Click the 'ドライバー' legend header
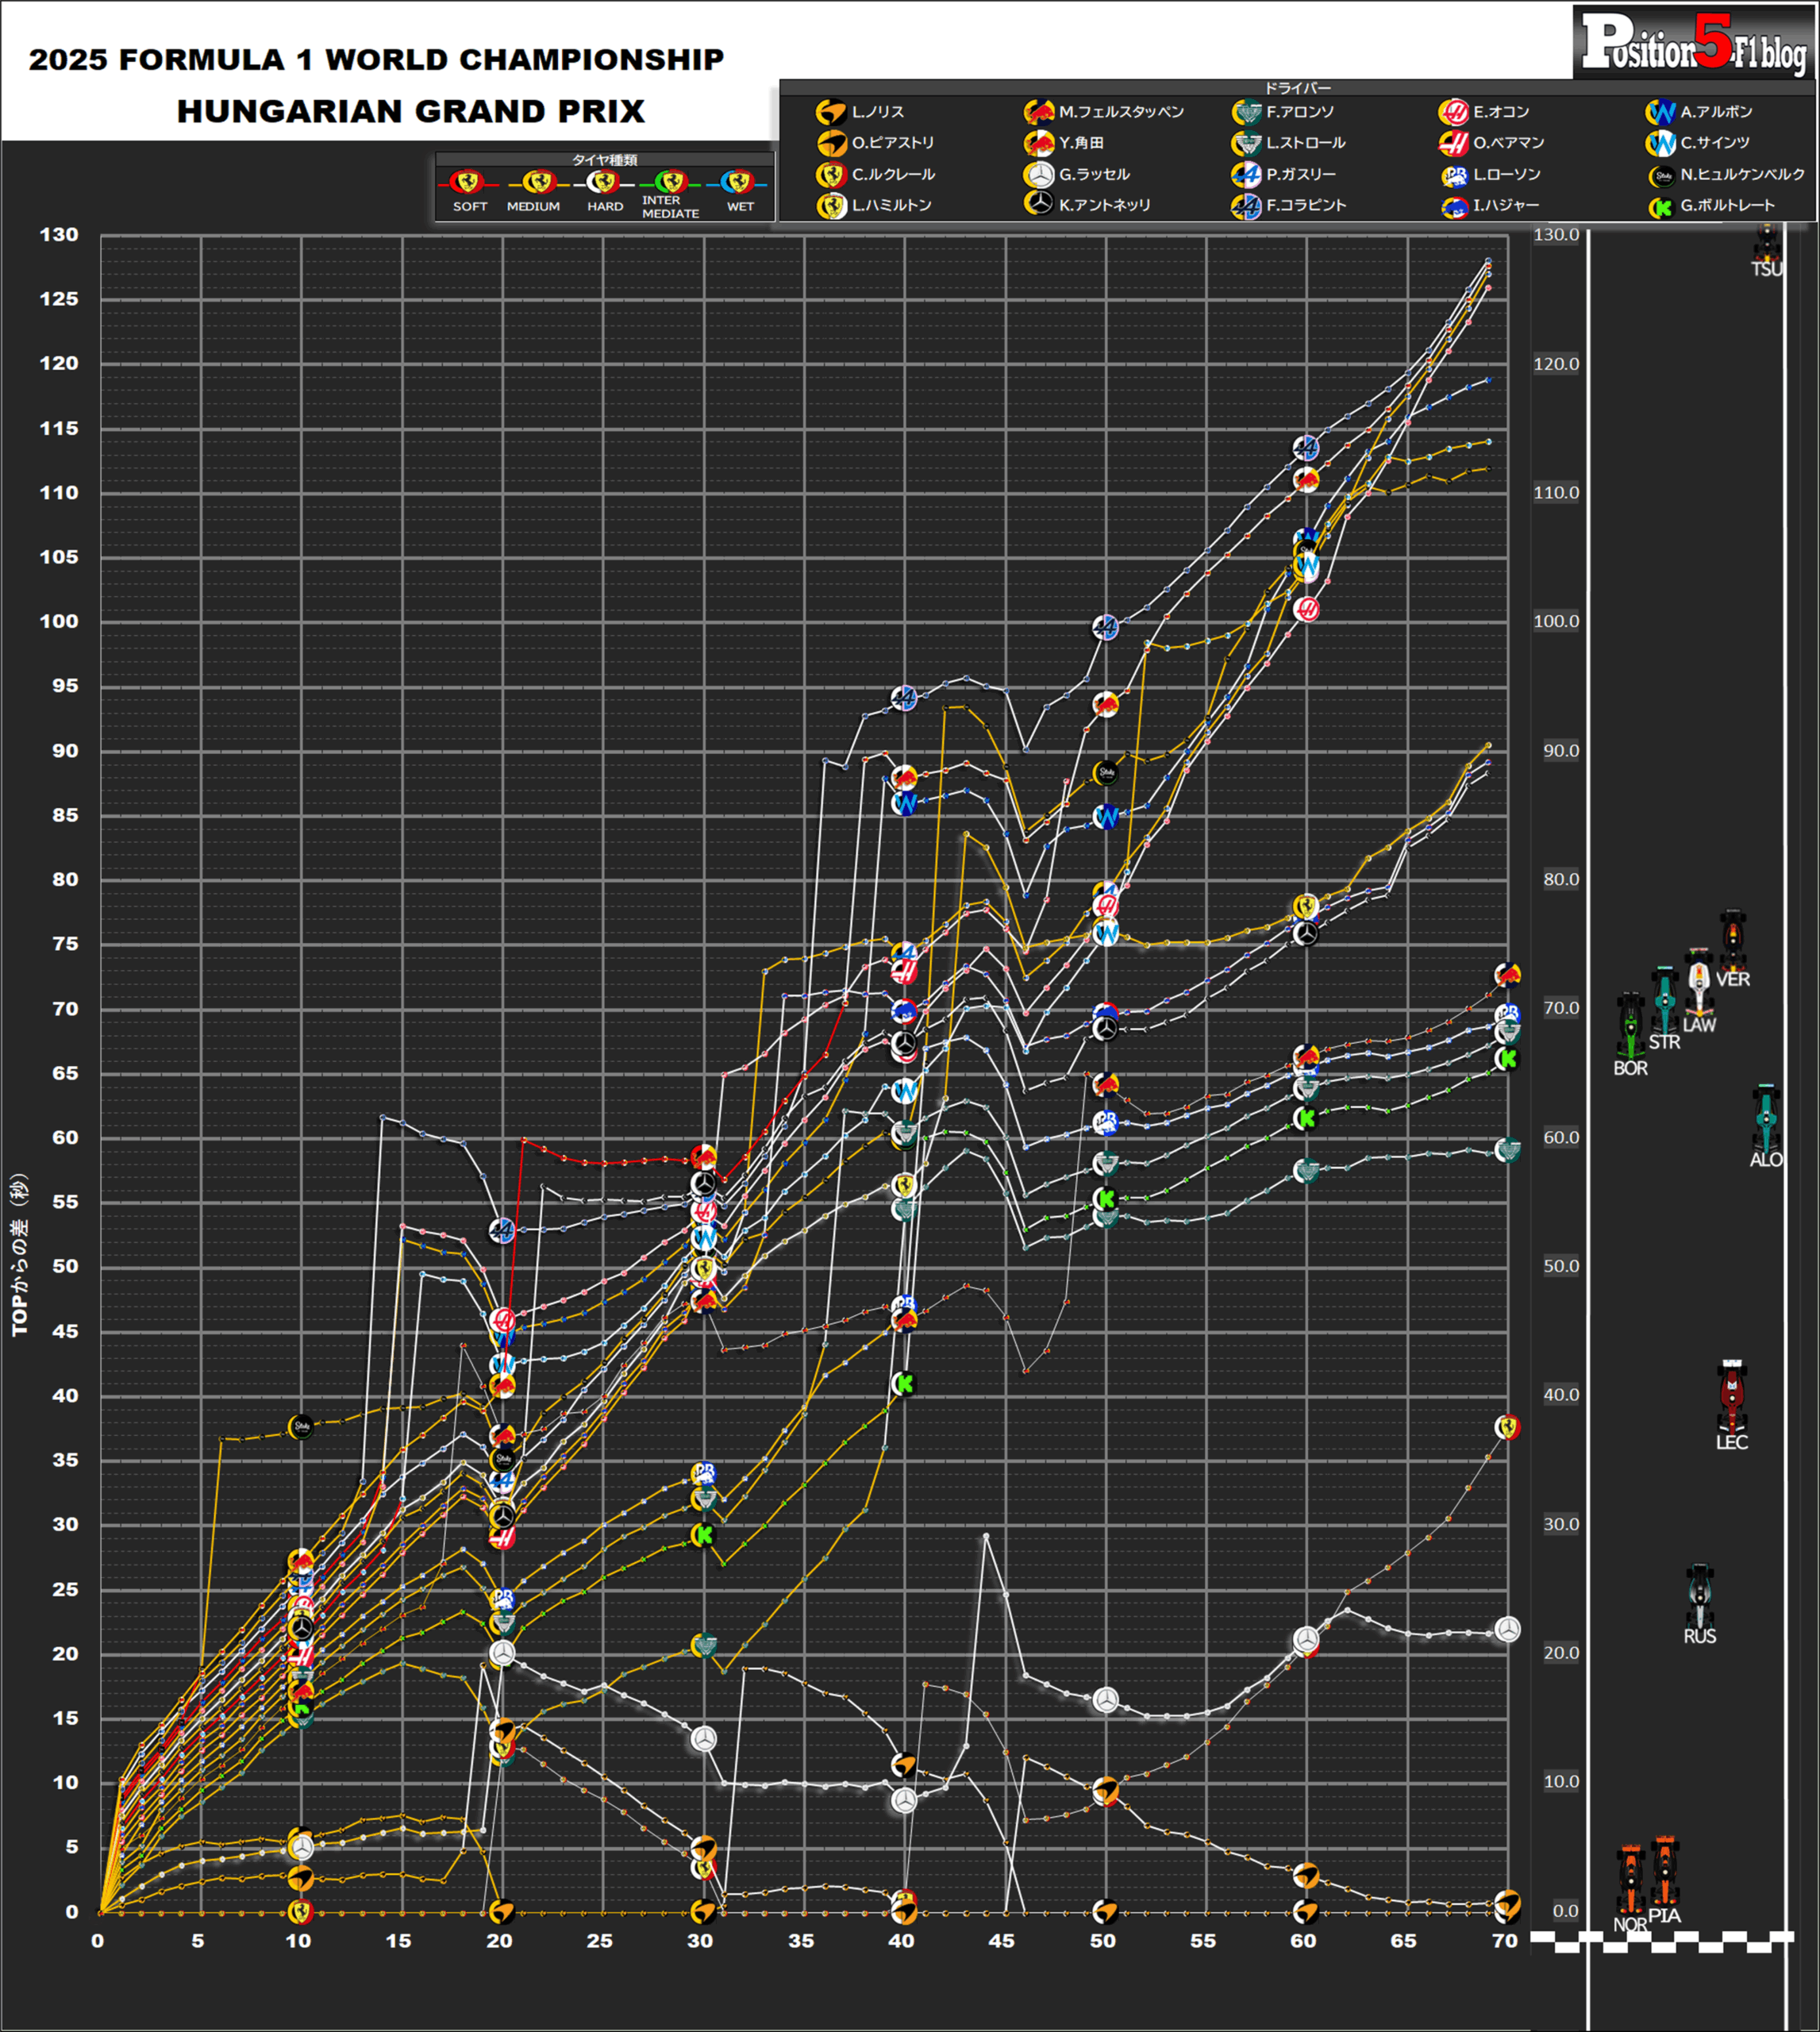 1297,88
